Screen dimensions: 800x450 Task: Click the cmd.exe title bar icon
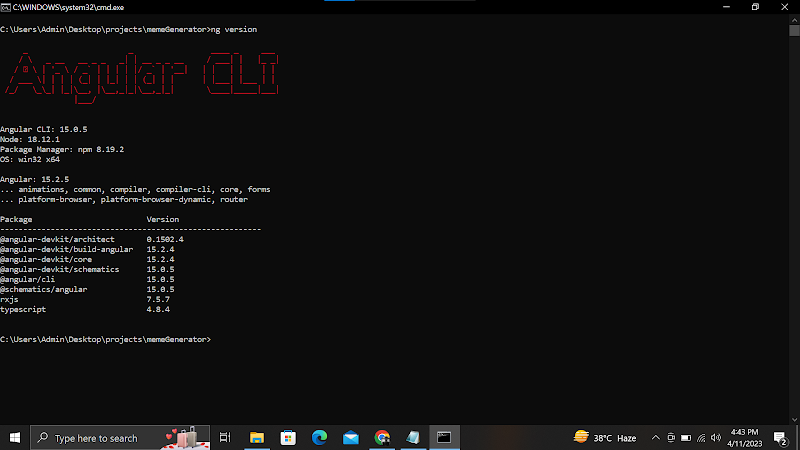click(6, 7)
